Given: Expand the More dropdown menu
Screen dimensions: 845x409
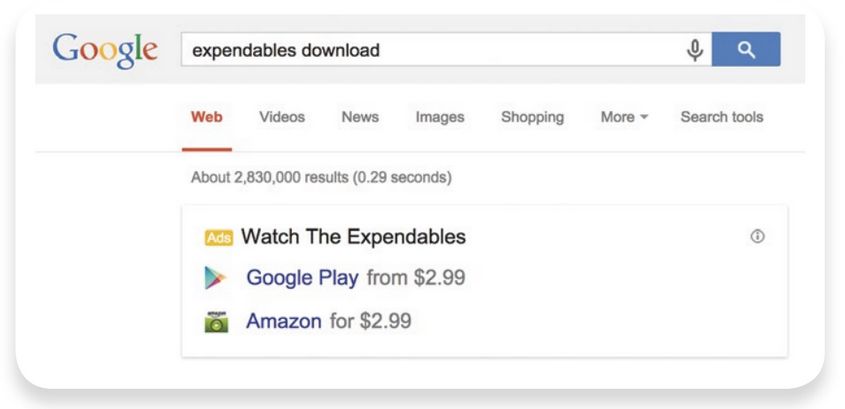Looking at the screenshot, I should 624,117.
